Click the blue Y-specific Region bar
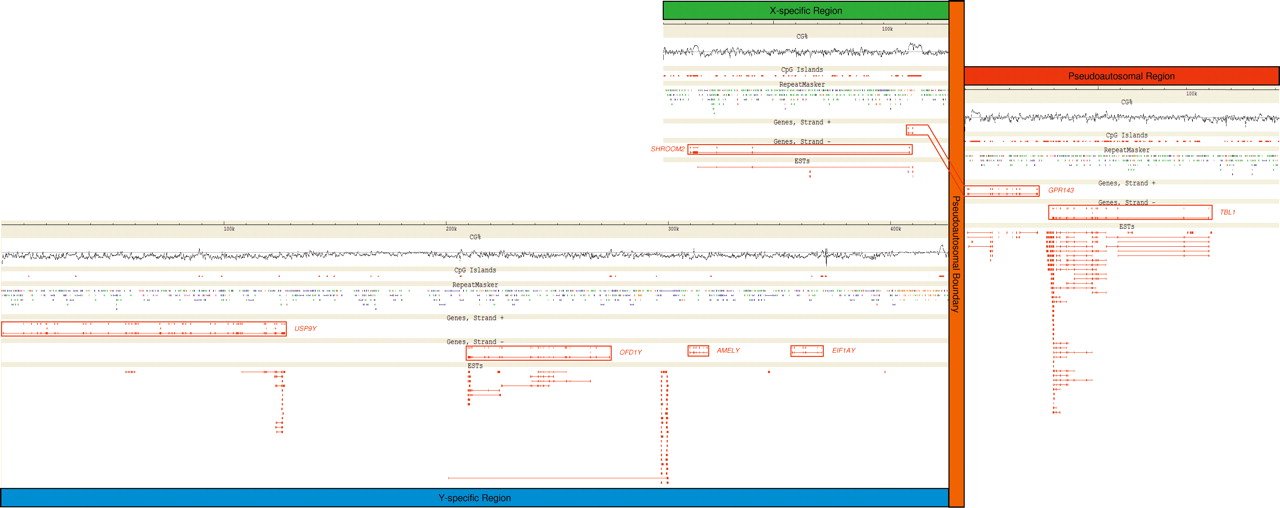 click(x=475, y=498)
